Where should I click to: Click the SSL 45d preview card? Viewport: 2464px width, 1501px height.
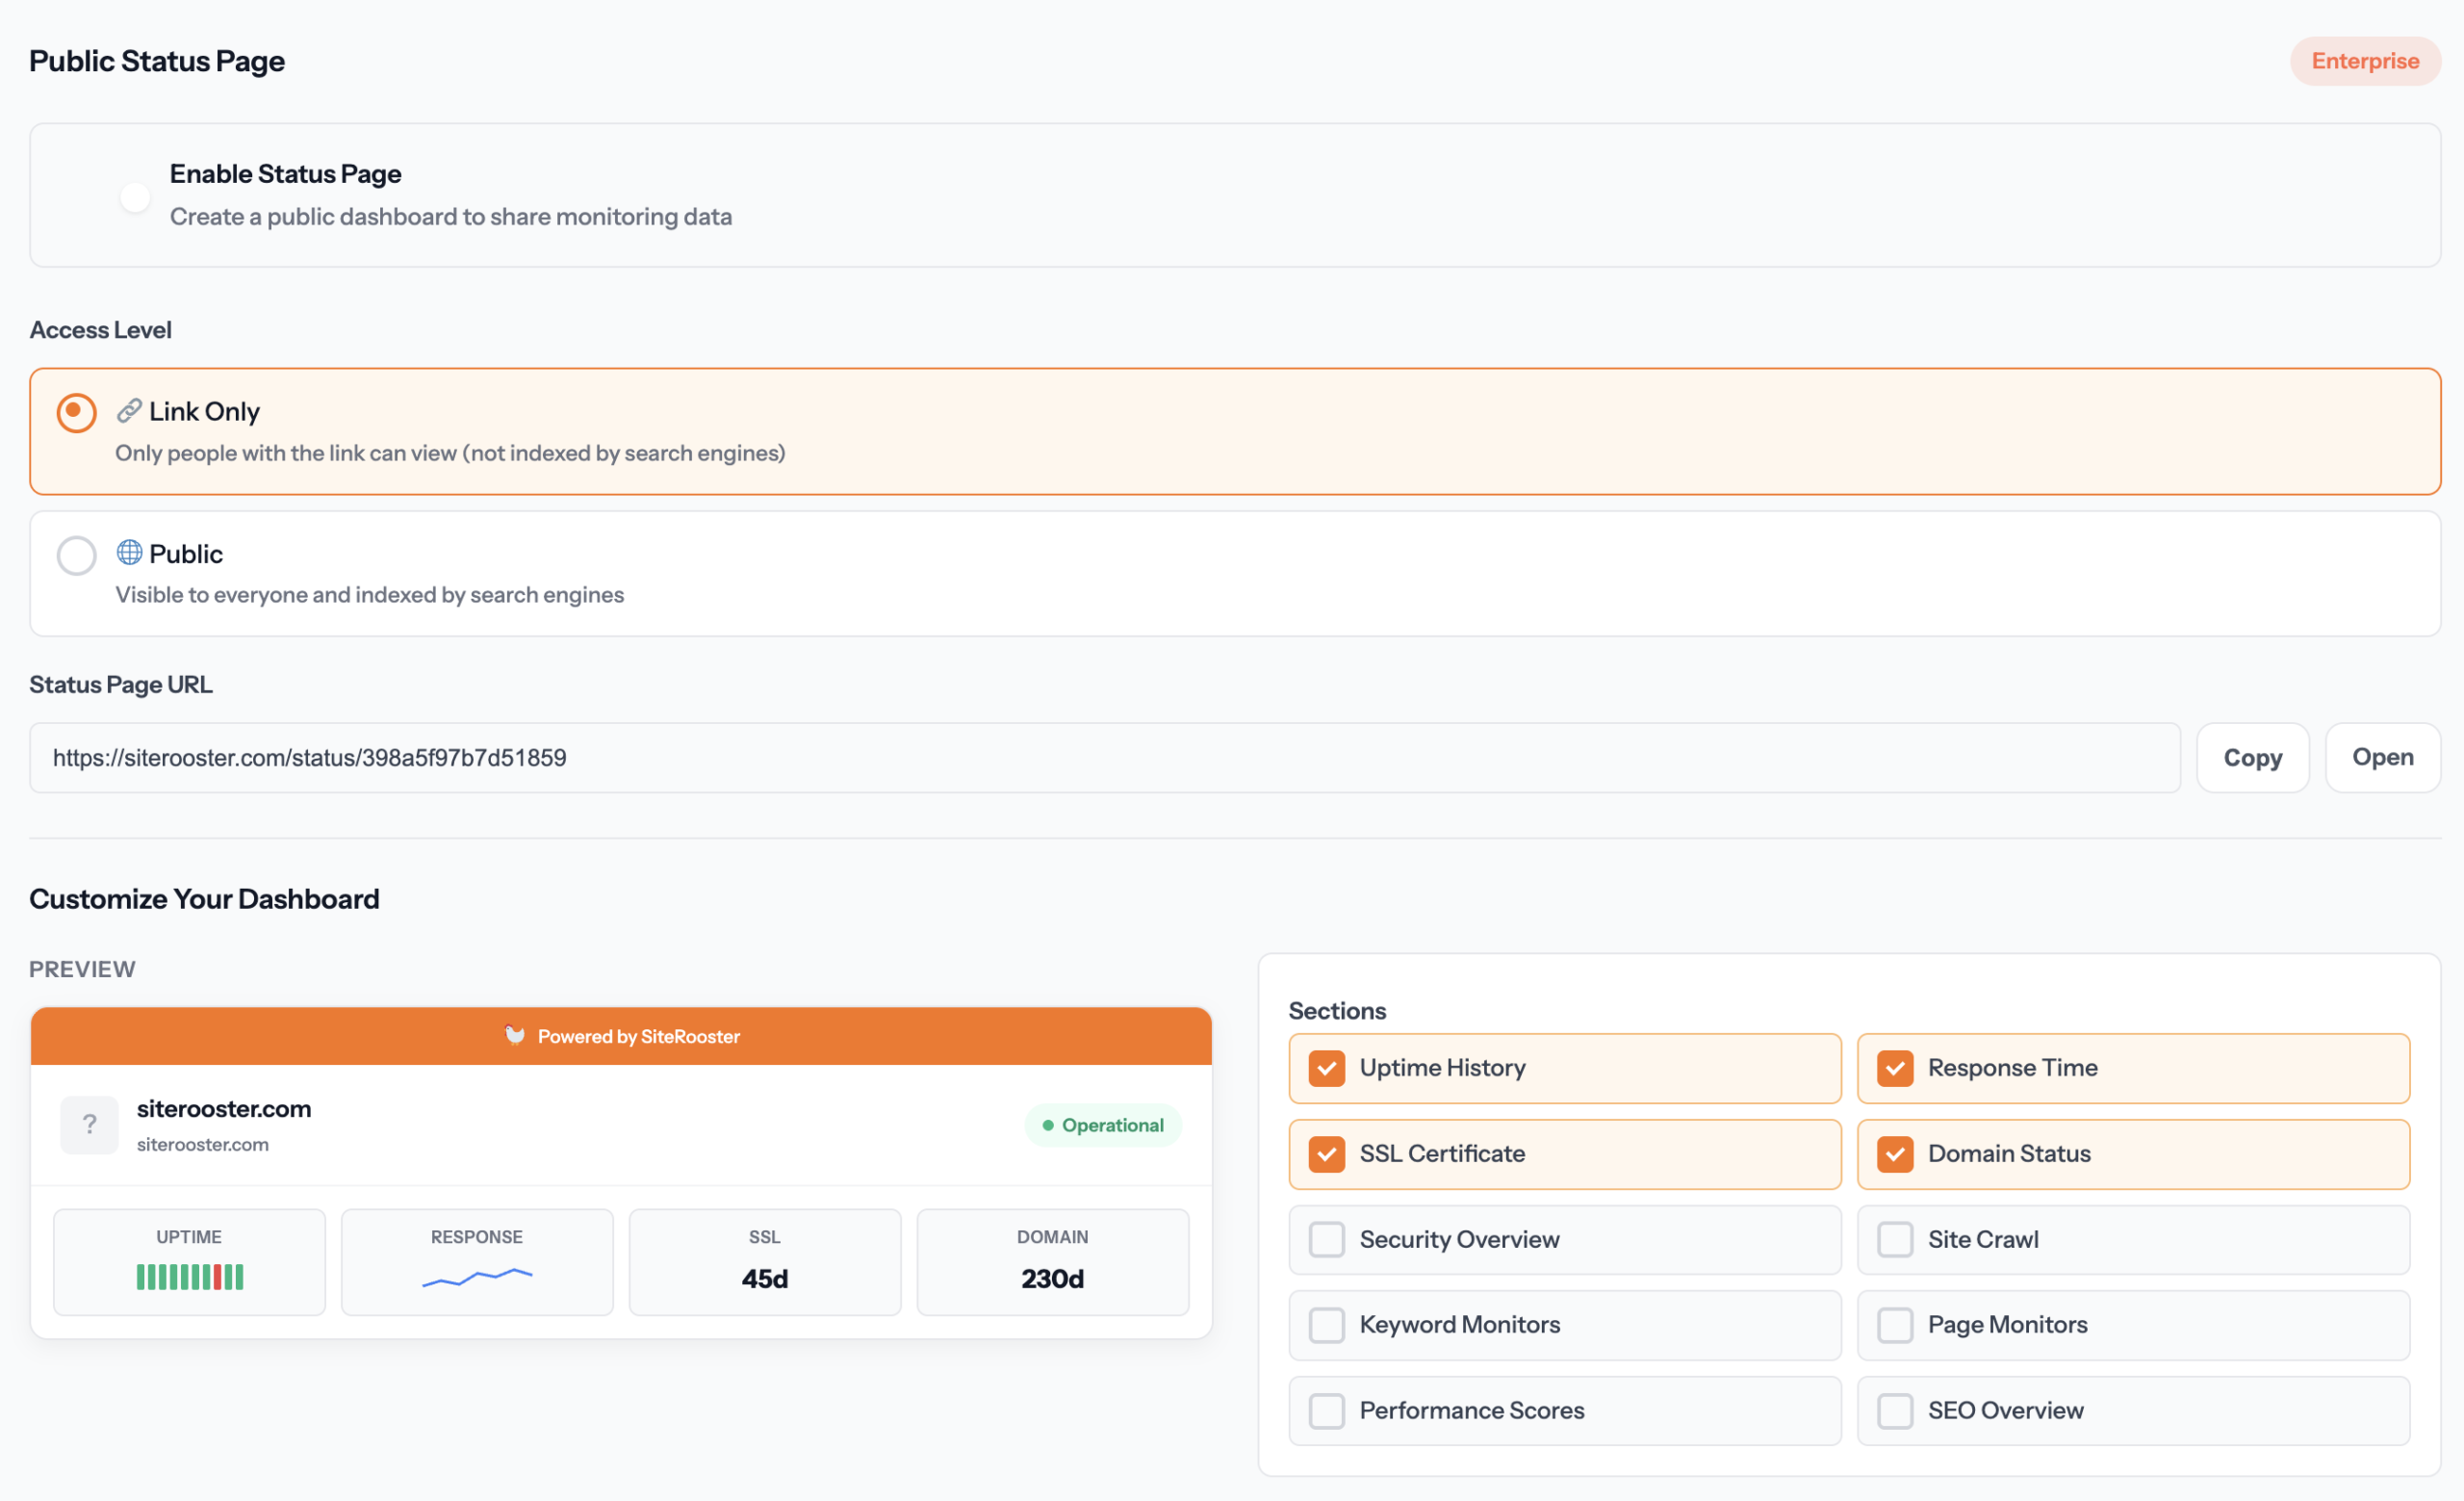(x=764, y=1261)
